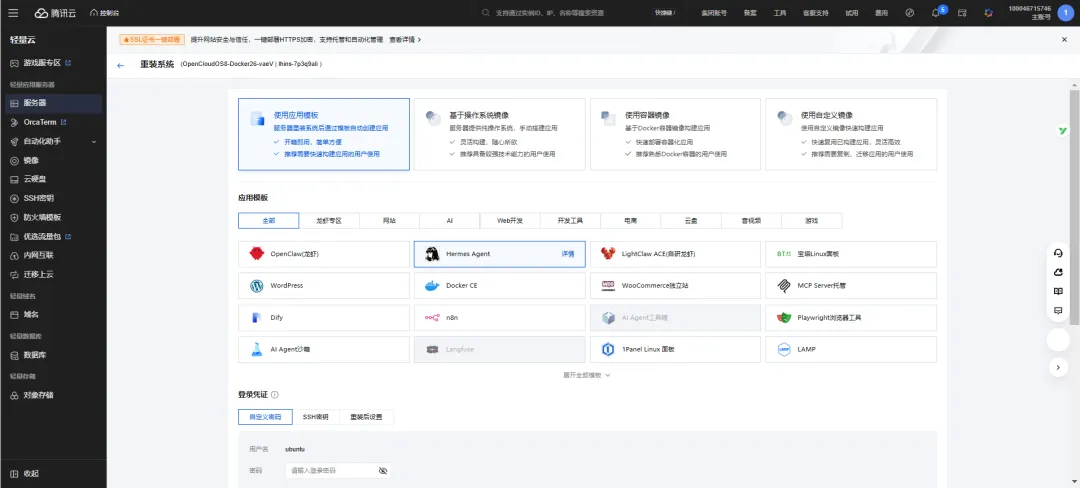Open 镜像 in the sidebar
This screenshot has height=488, width=1080.
click(x=31, y=160)
